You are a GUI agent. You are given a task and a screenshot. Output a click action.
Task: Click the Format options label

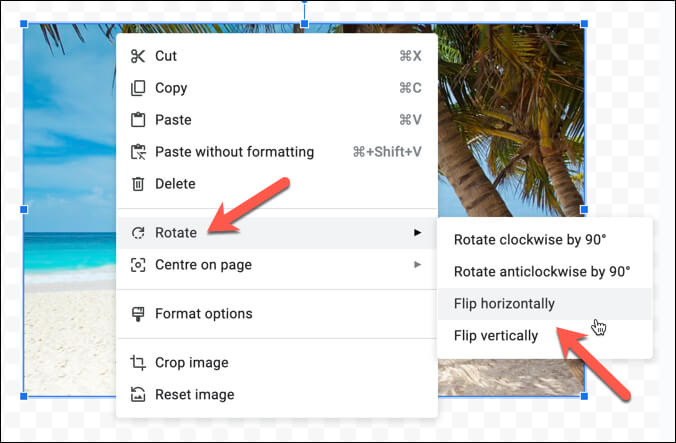203,314
